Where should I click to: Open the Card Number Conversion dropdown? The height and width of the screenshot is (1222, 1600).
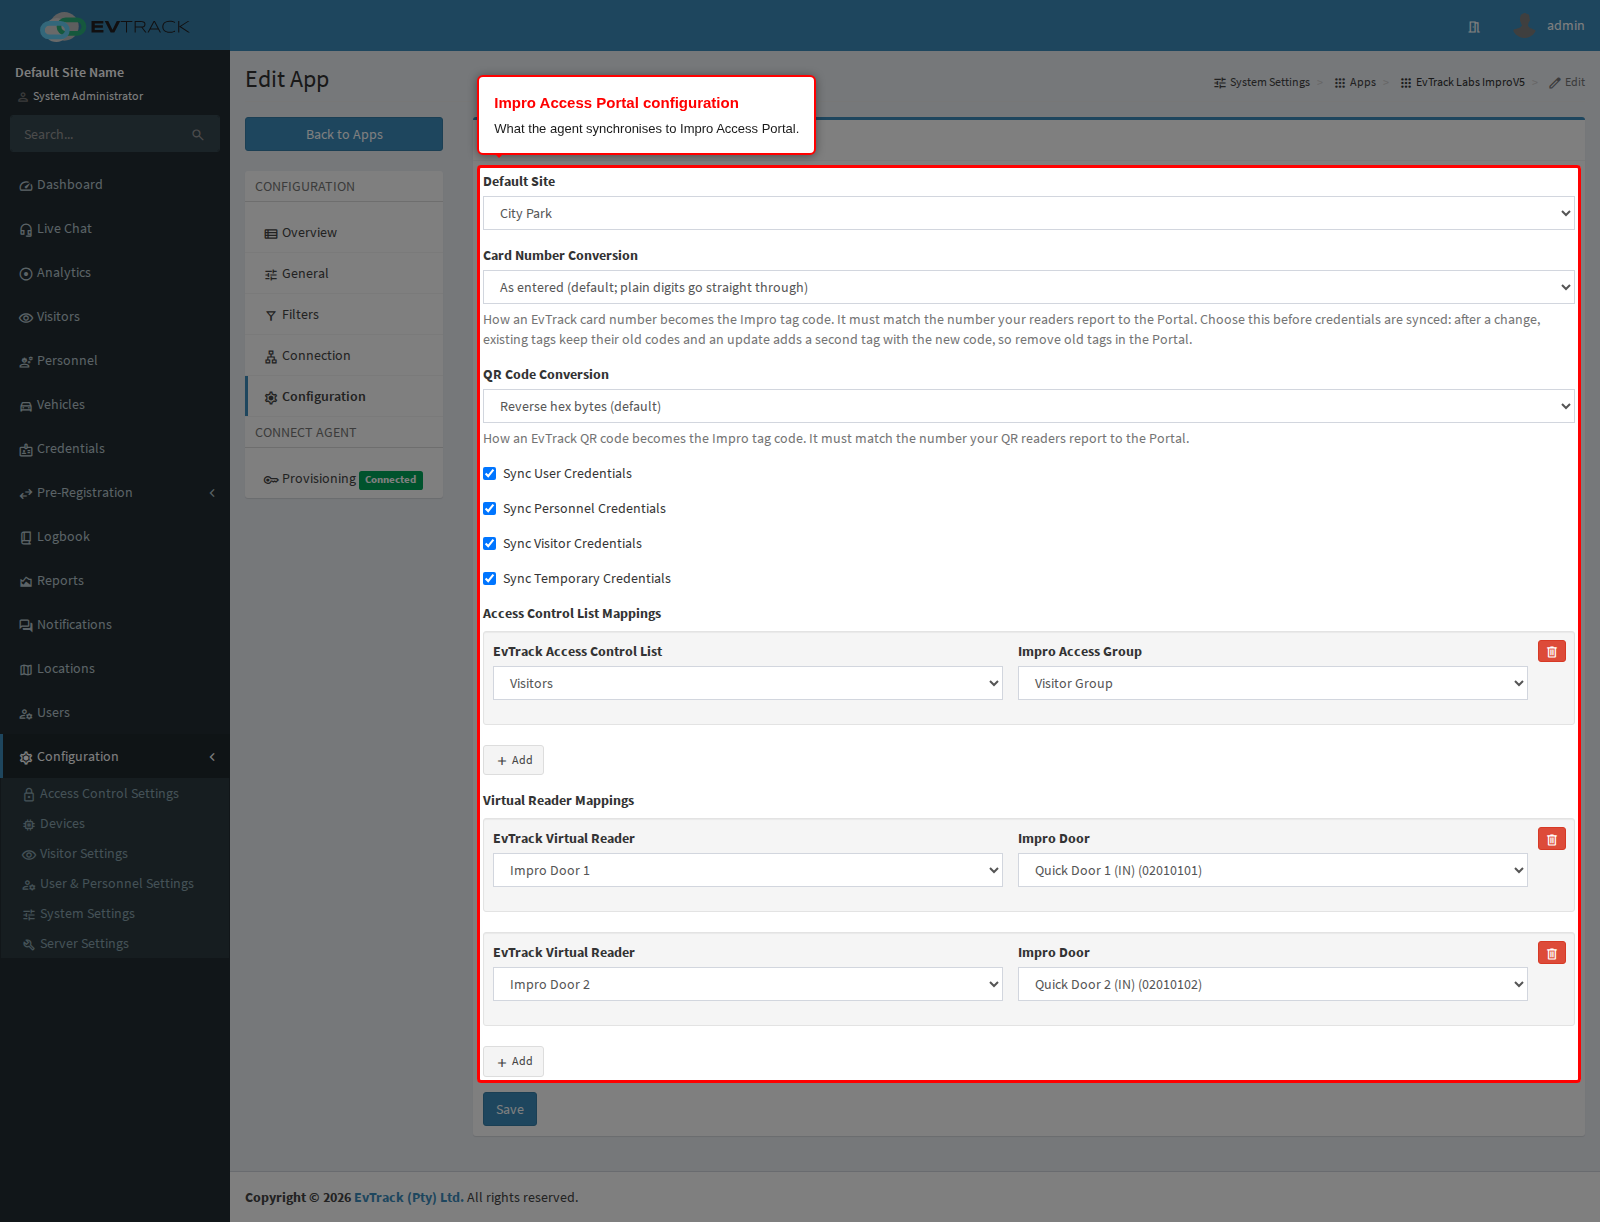(1029, 287)
